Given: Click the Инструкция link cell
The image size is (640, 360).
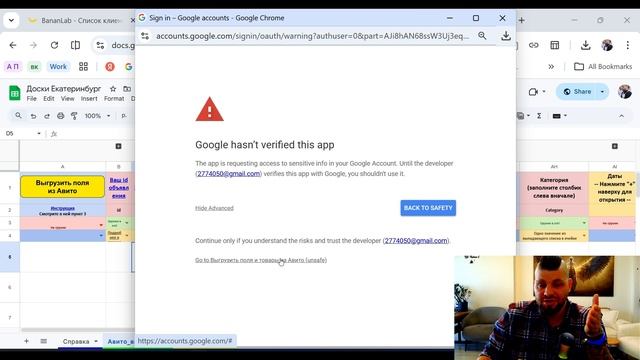Looking at the screenshot, I should pos(62,208).
